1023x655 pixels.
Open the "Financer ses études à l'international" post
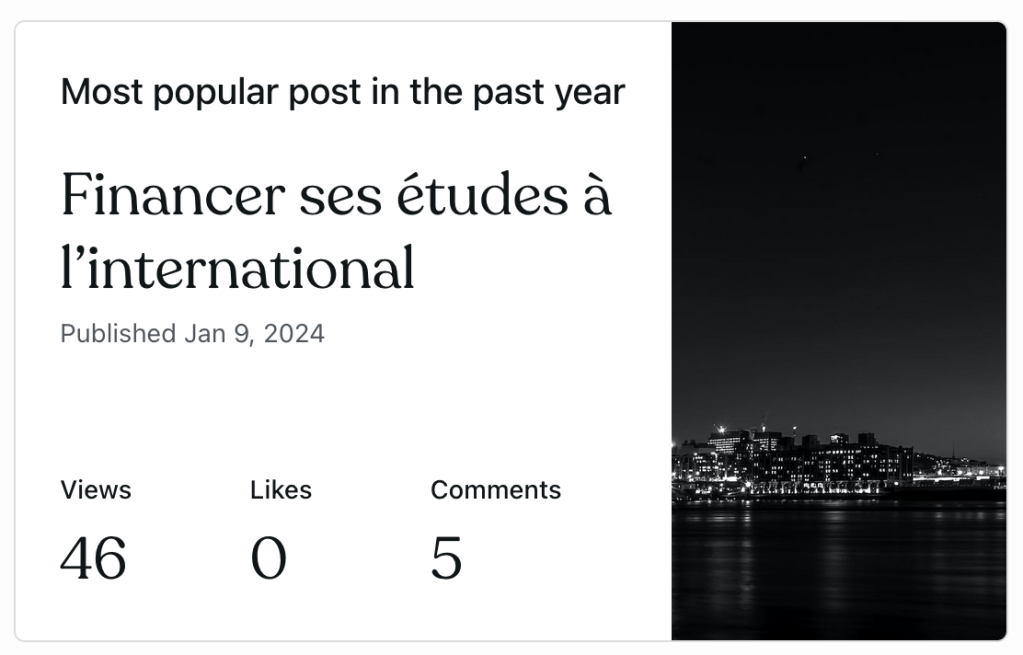coord(336,230)
